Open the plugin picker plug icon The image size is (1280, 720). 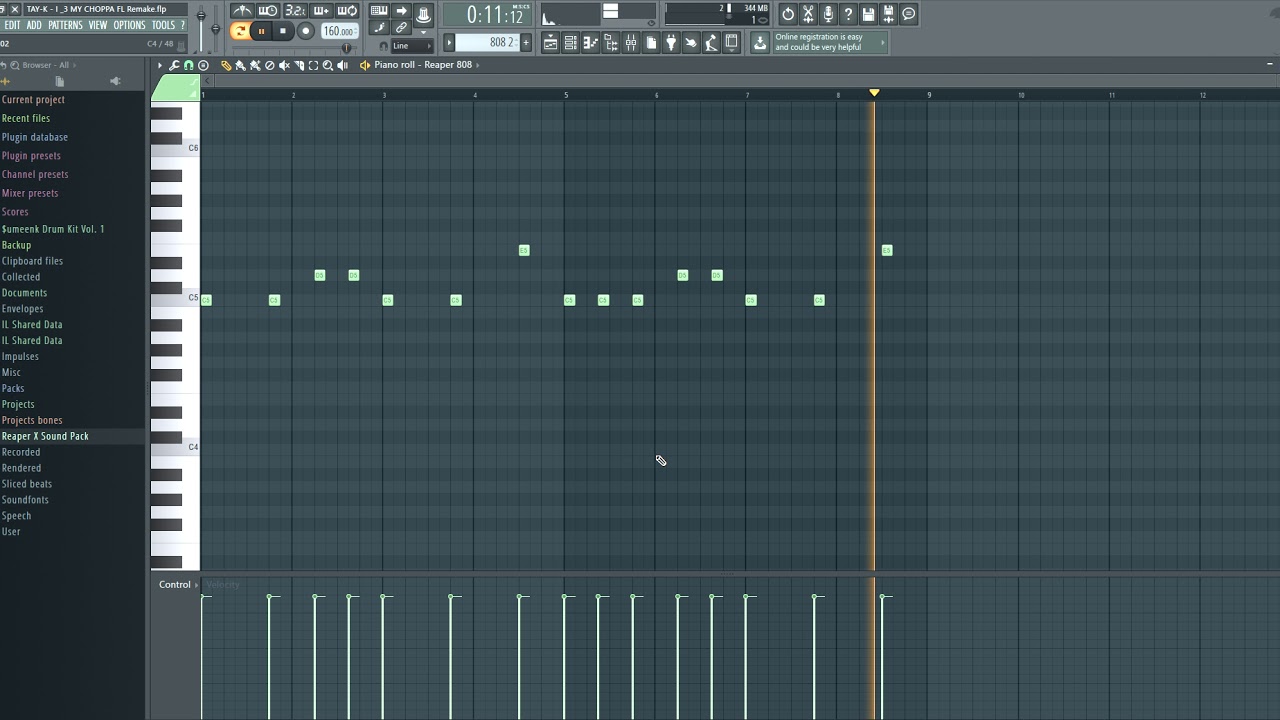(671, 43)
